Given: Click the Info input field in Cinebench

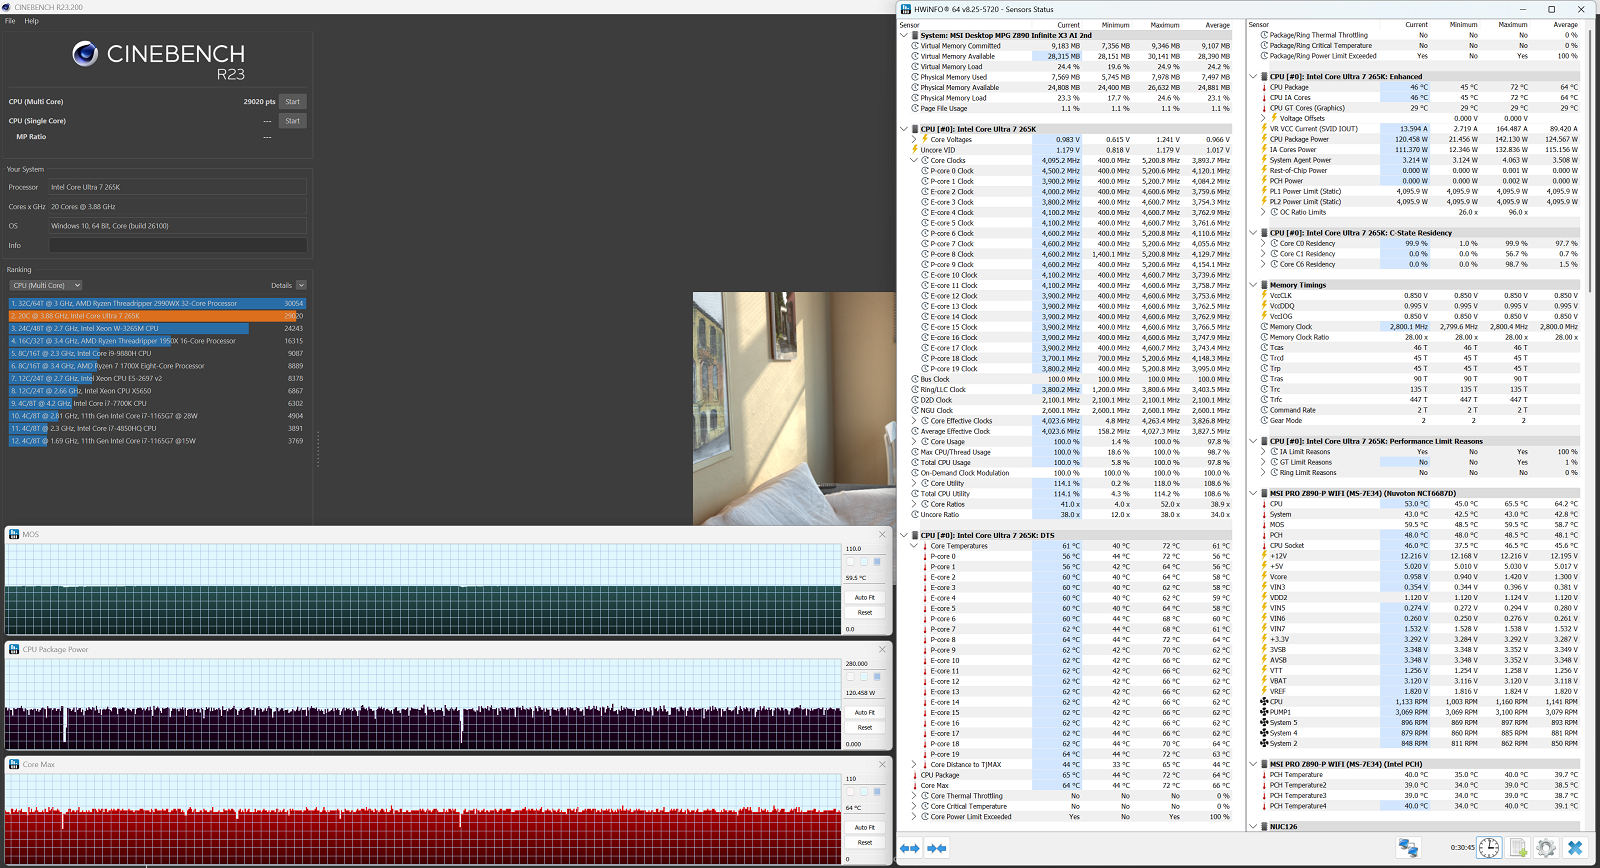Looking at the screenshot, I should click(178, 245).
